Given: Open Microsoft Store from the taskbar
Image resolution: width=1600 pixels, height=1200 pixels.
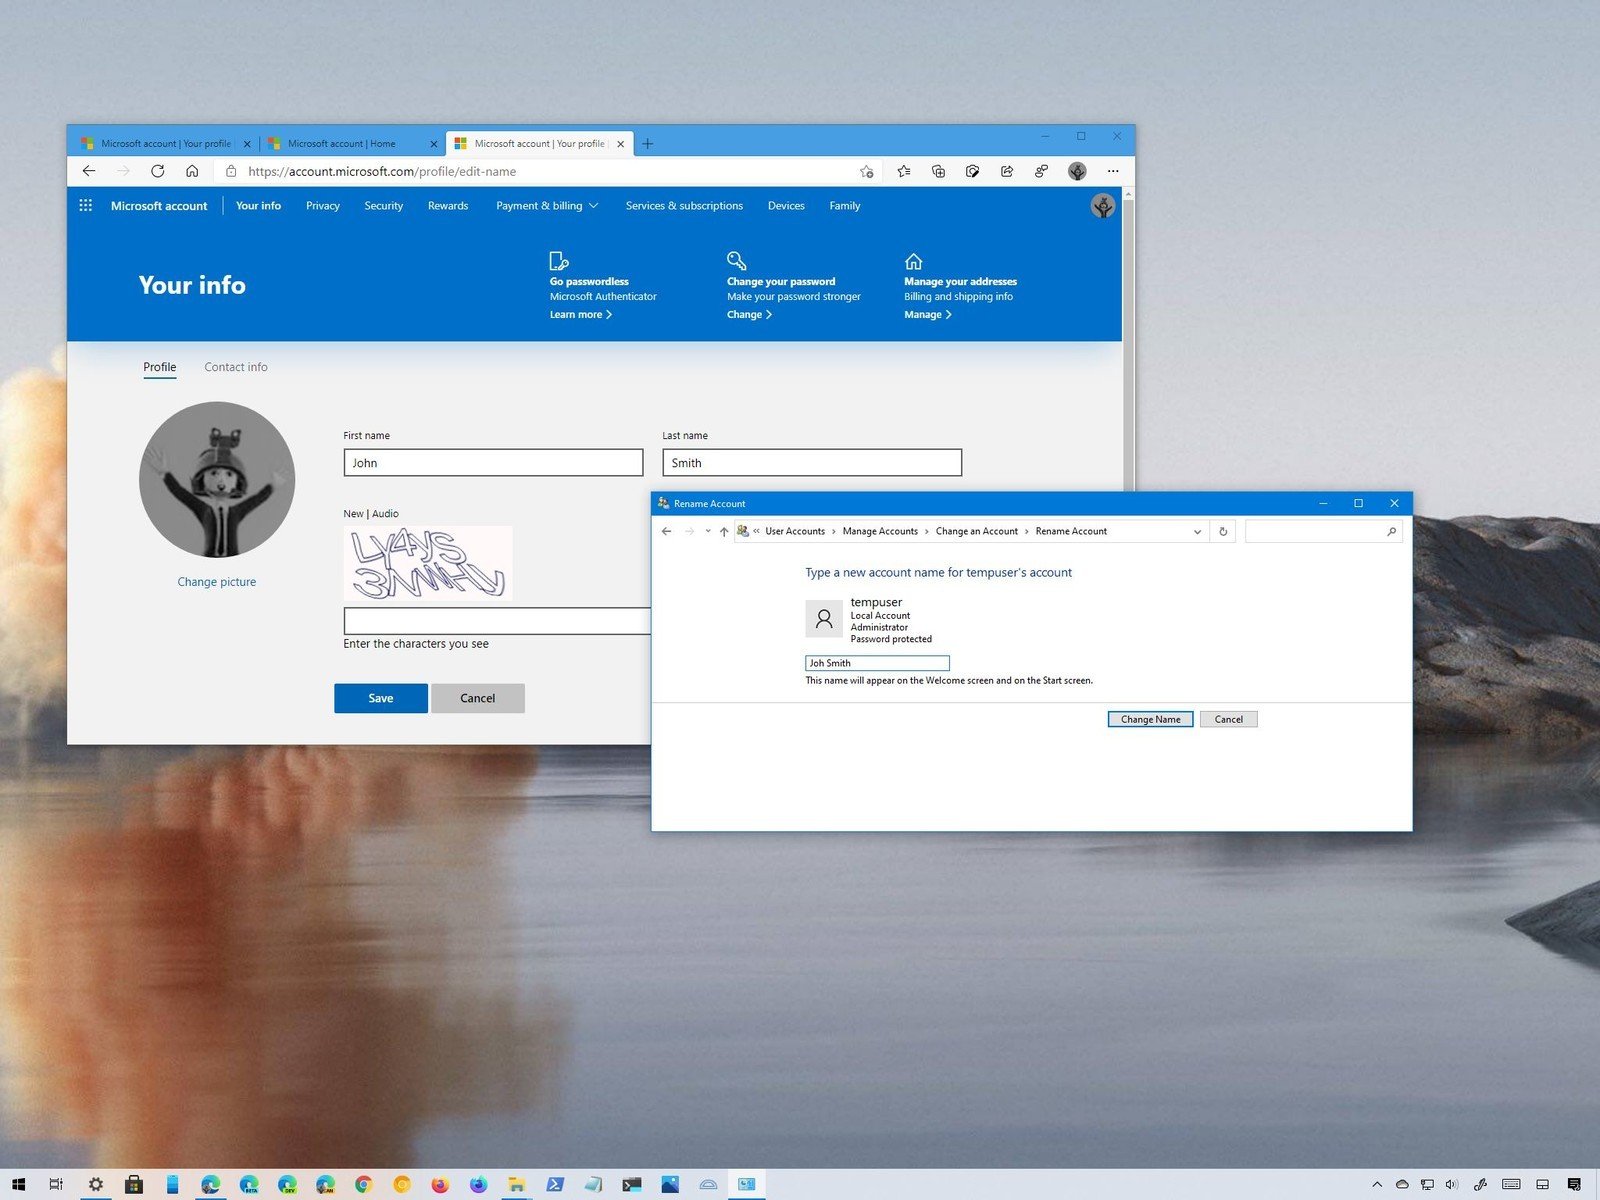Looking at the screenshot, I should 134,1184.
